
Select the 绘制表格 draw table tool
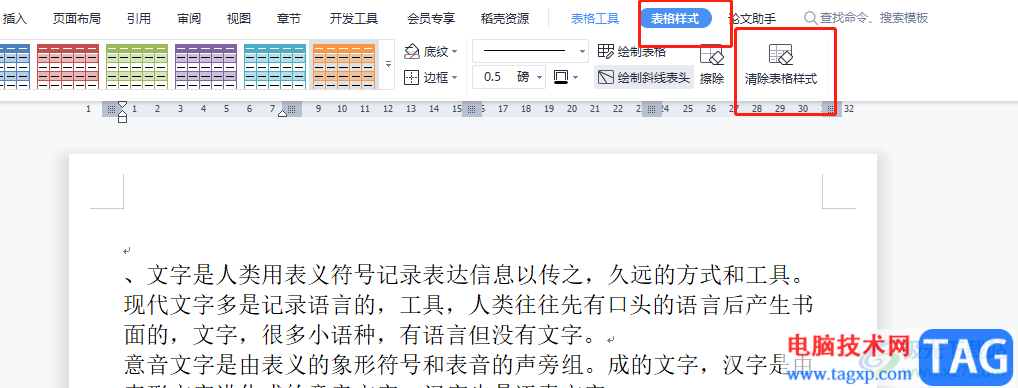point(632,51)
